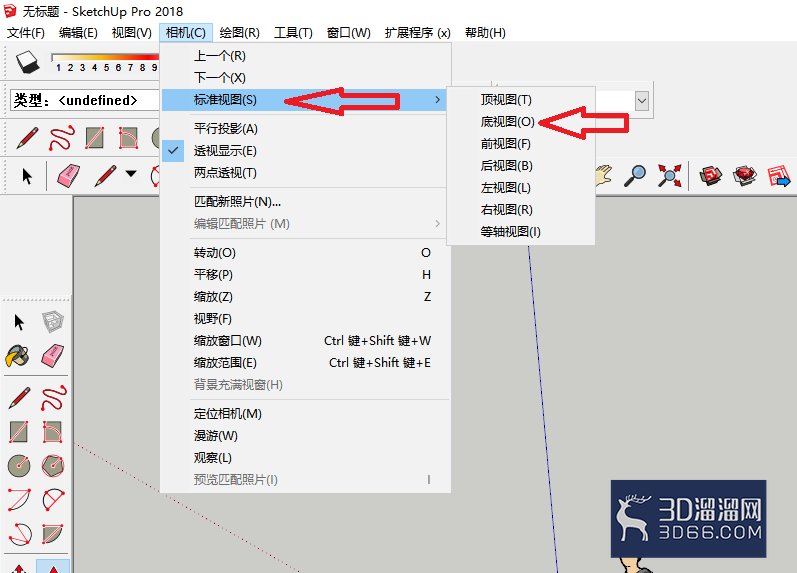Viewport: 797px width, 573px height.
Task: Select the 3-Point Arc tool
Action: (20, 533)
